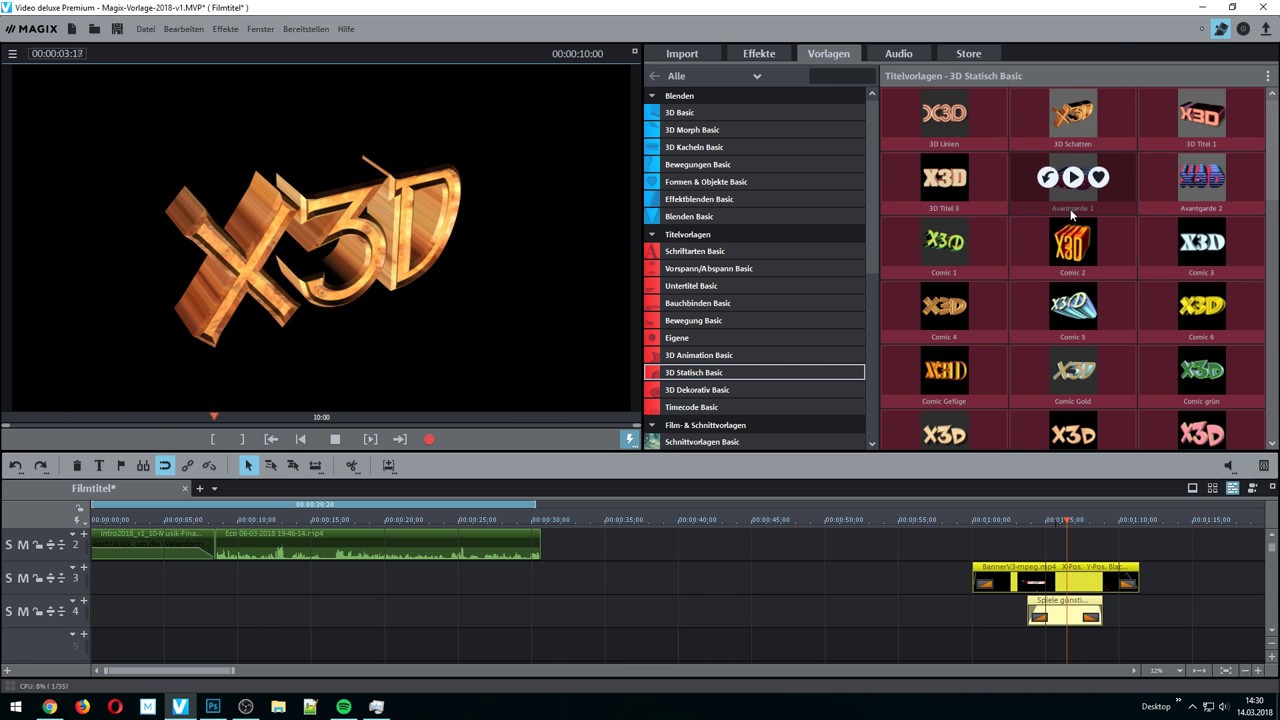1280x720 pixels.
Task: Collapse the Film- & Schnittvorlagen section
Action: coord(652,425)
